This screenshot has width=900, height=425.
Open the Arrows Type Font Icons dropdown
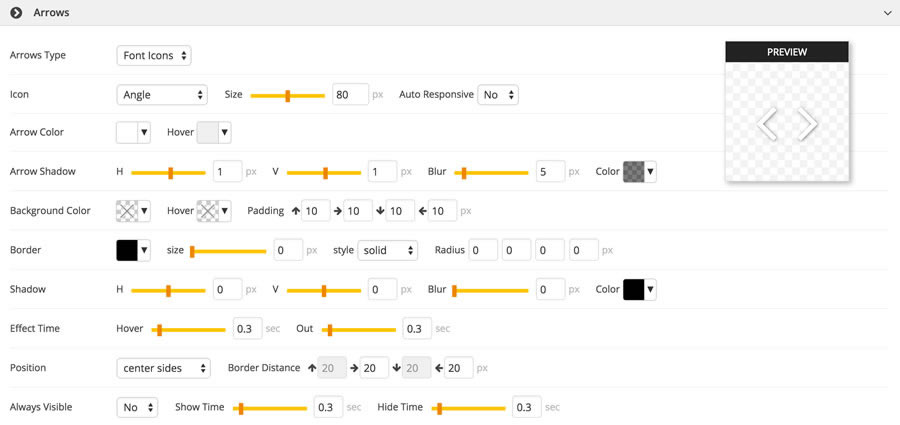click(x=154, y=56)
